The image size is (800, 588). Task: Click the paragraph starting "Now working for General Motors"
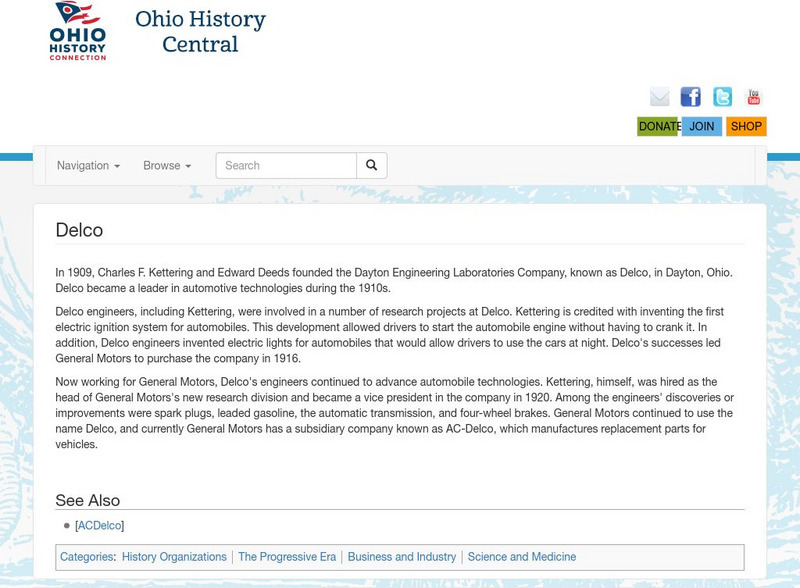(x=394, y=413)
